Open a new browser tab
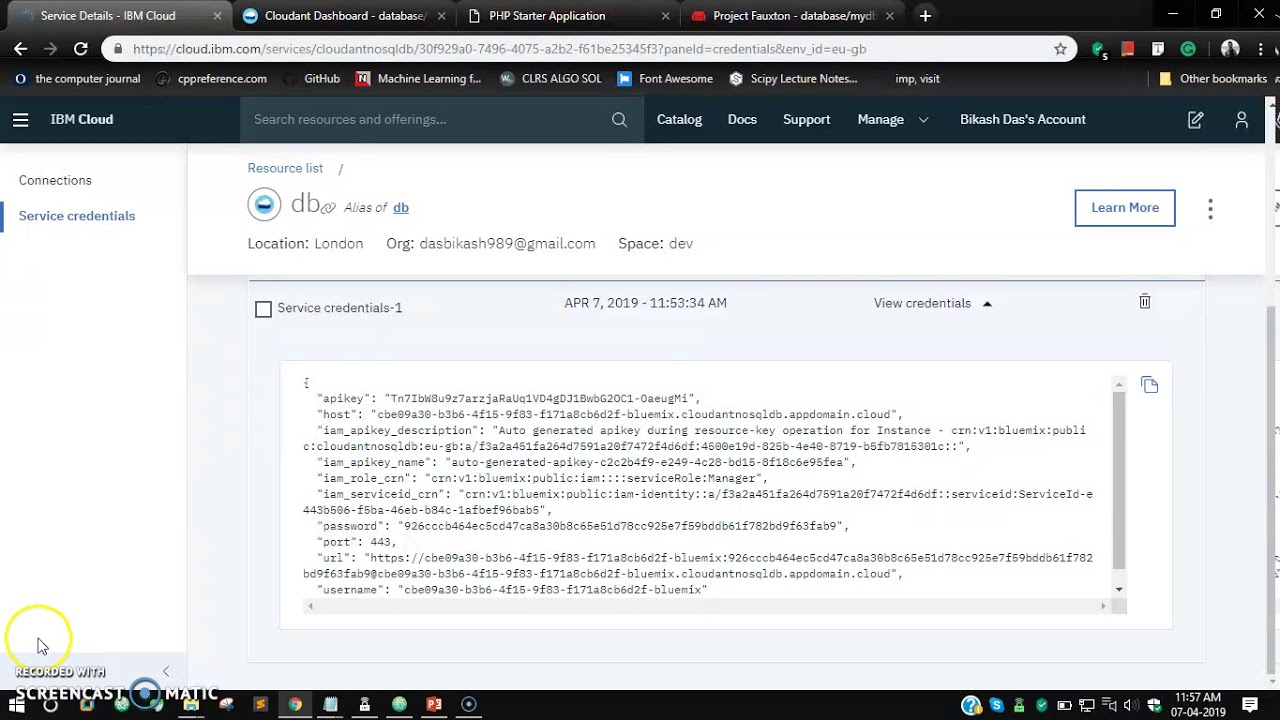The width and height of the screenshot is (1280, 720). pos(925,16)
